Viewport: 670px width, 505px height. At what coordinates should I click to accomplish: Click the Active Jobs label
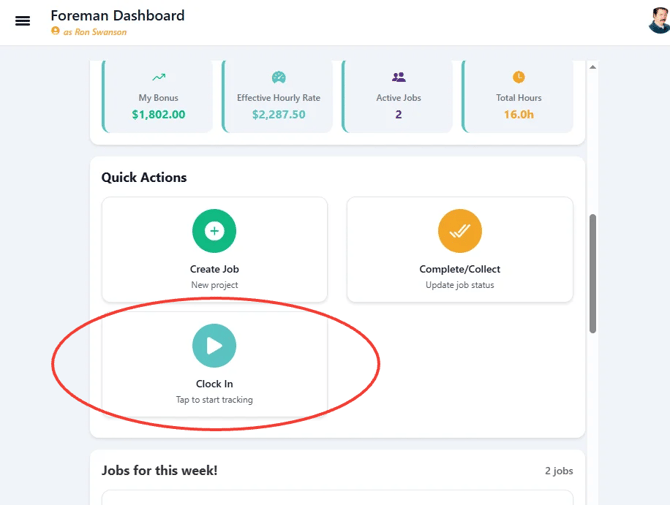tap(399, 98)
